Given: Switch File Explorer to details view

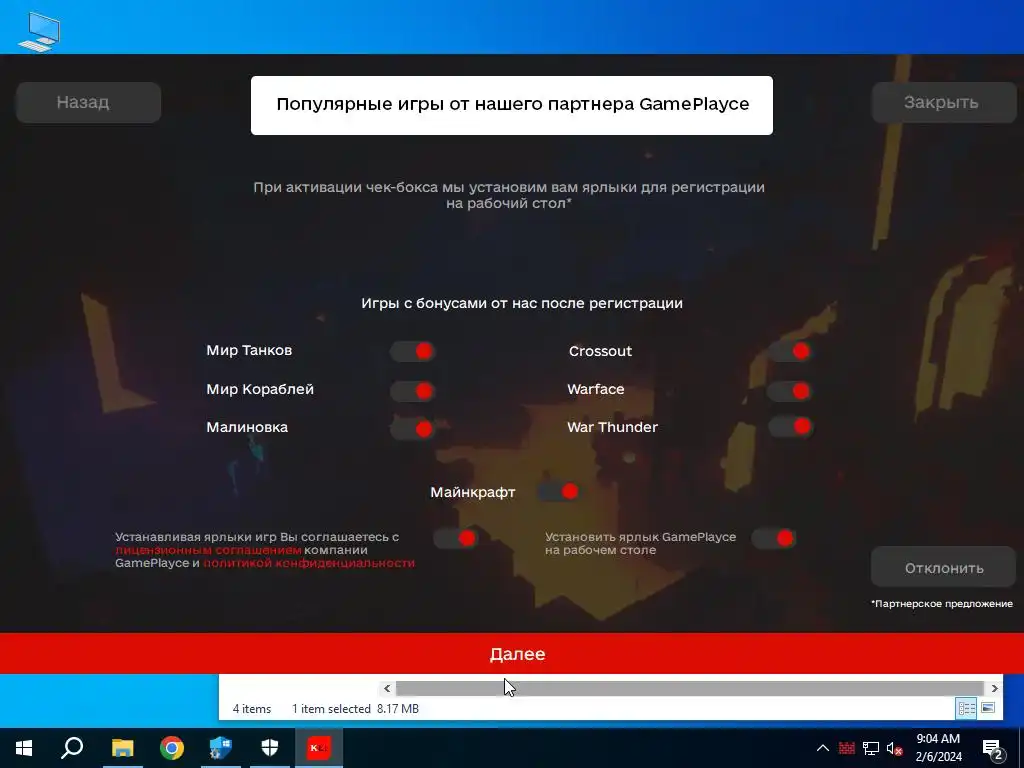Looking at the screenshot, I should point(967,708).
